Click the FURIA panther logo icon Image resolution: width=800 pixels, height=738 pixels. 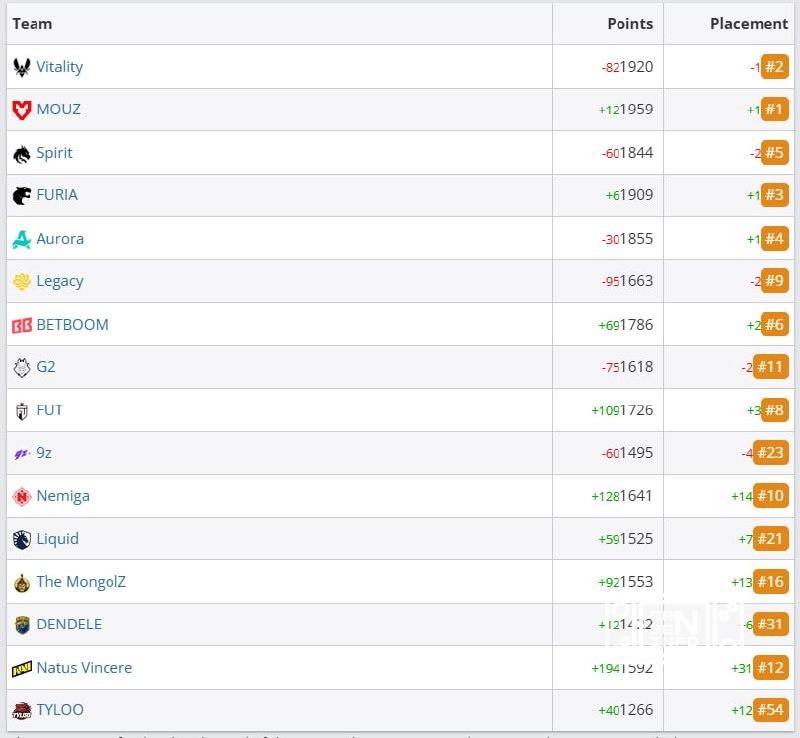click(x=22, y=195)
